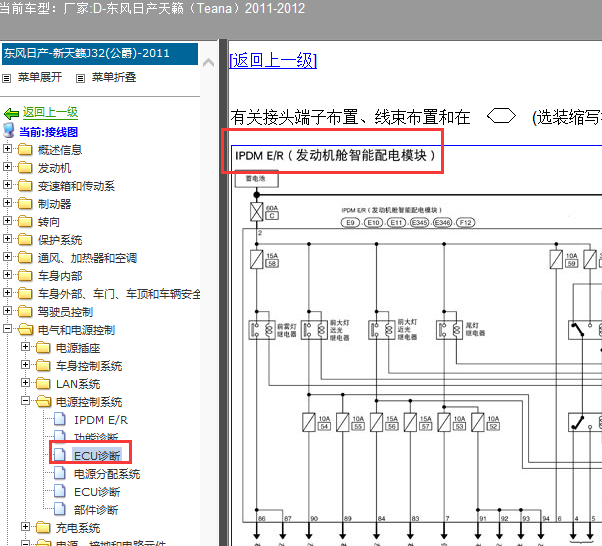
Task: Click the 返回上一级 link in left panel
Action: [x=50, y=113]
